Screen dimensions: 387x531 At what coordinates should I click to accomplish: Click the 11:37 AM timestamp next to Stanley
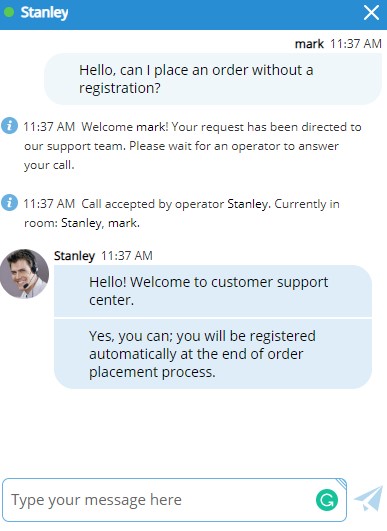coord(127,256)
